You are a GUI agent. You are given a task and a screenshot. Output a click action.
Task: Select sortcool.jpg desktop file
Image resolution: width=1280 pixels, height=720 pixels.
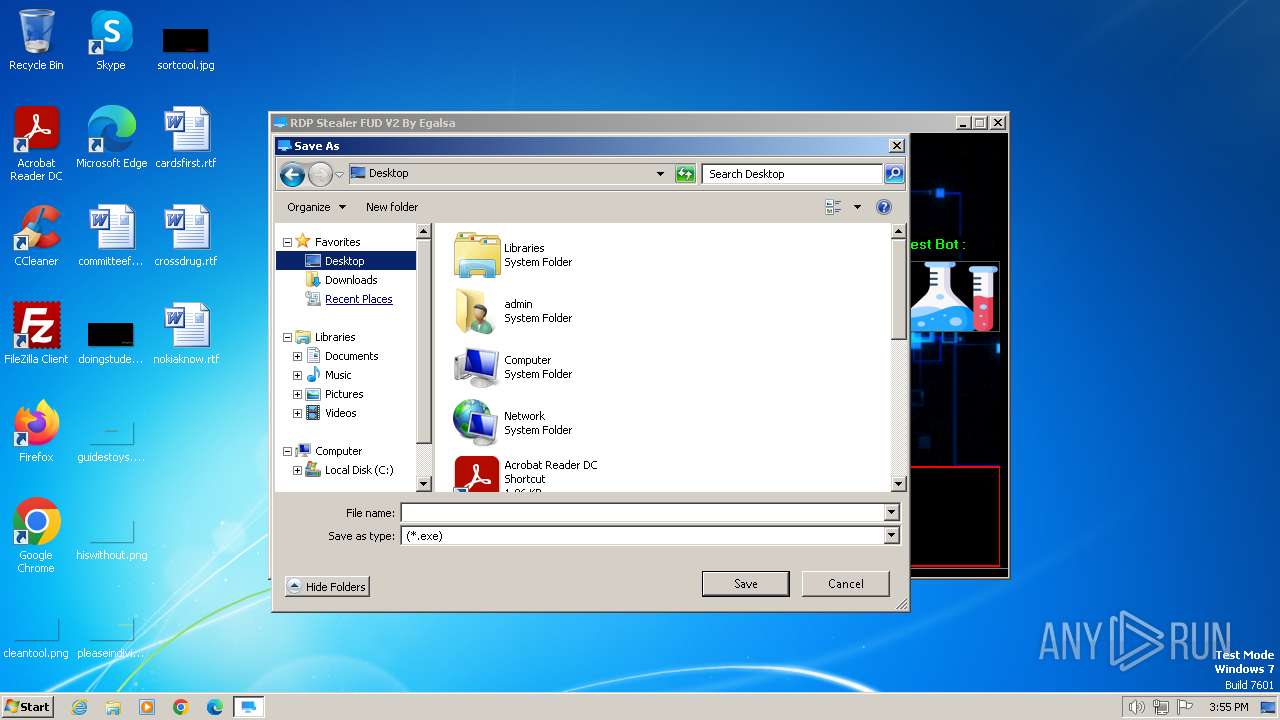pyautogui.click(x=186, y=48)
